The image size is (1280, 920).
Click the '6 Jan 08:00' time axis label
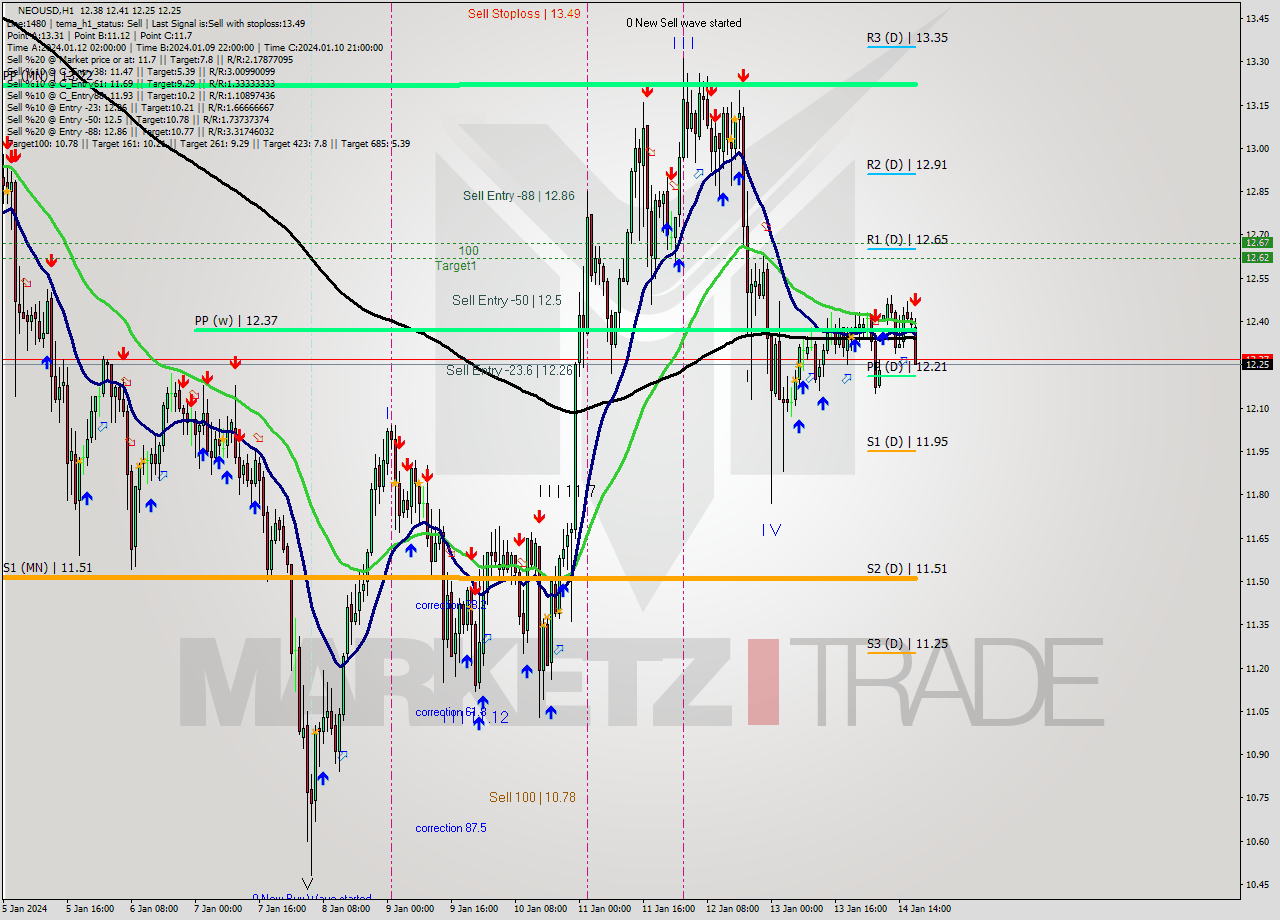click(x=156, y=909)
